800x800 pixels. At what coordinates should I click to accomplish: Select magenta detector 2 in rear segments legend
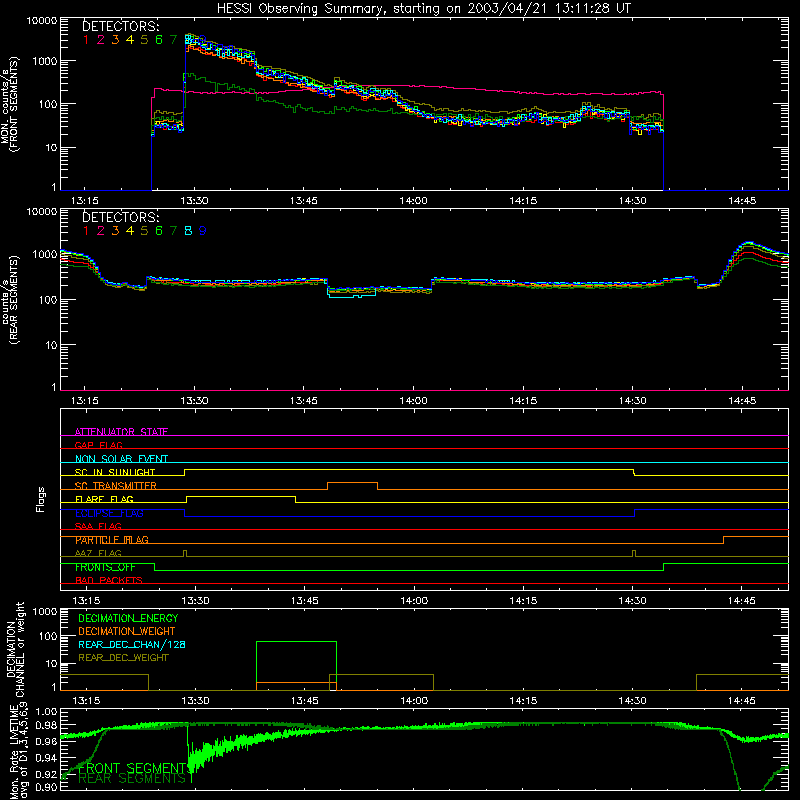pyautogui.click(x=101, y=231)
